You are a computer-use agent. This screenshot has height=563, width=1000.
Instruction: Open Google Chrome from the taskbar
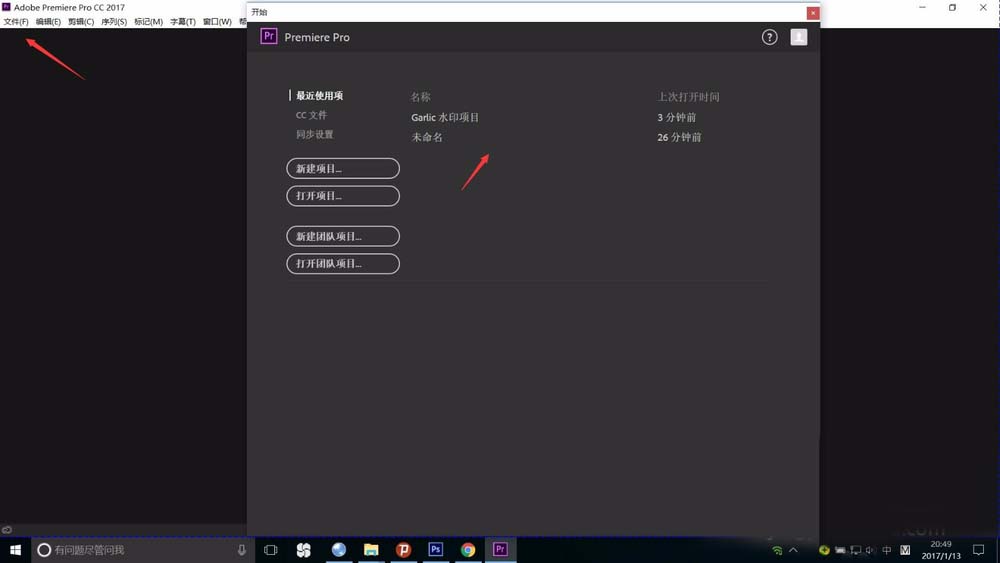[x=468, y=550]
